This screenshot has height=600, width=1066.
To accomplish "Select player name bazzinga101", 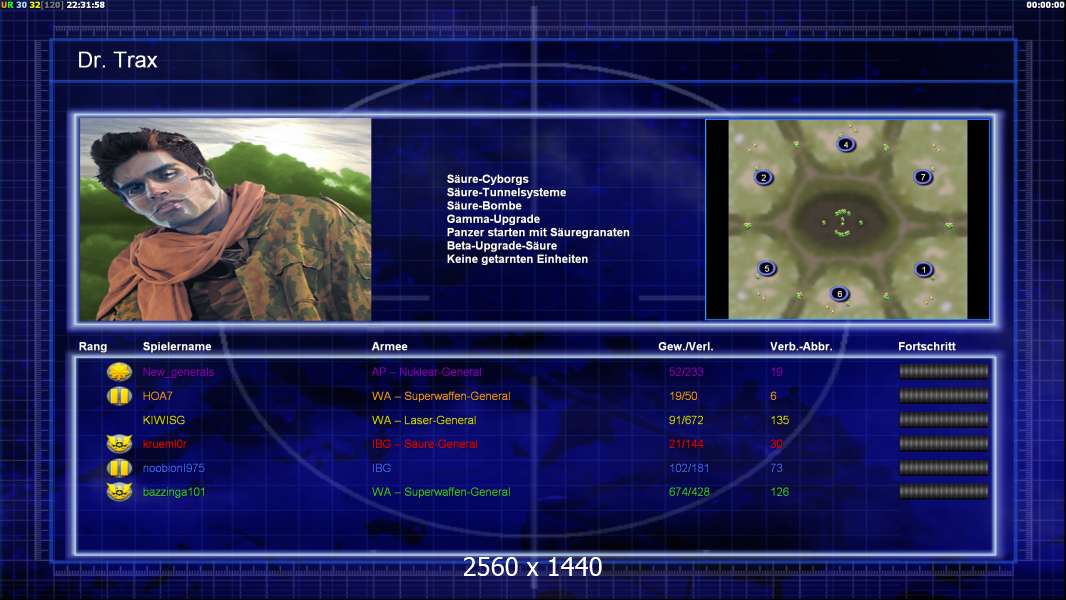I will 173,492.
